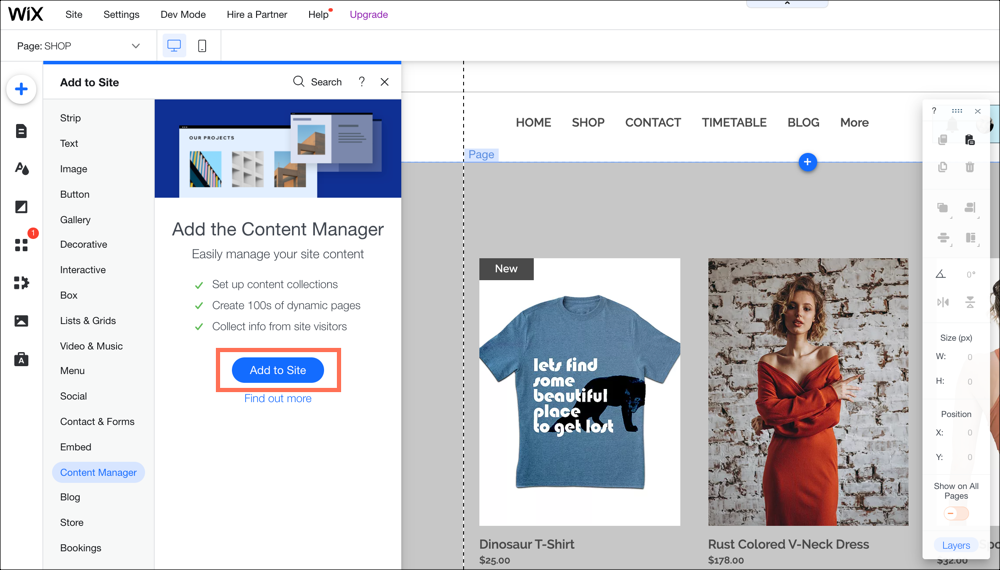Open the My Business puzzle icon
Screen dimensions: 1000x570
coord(21,282)
